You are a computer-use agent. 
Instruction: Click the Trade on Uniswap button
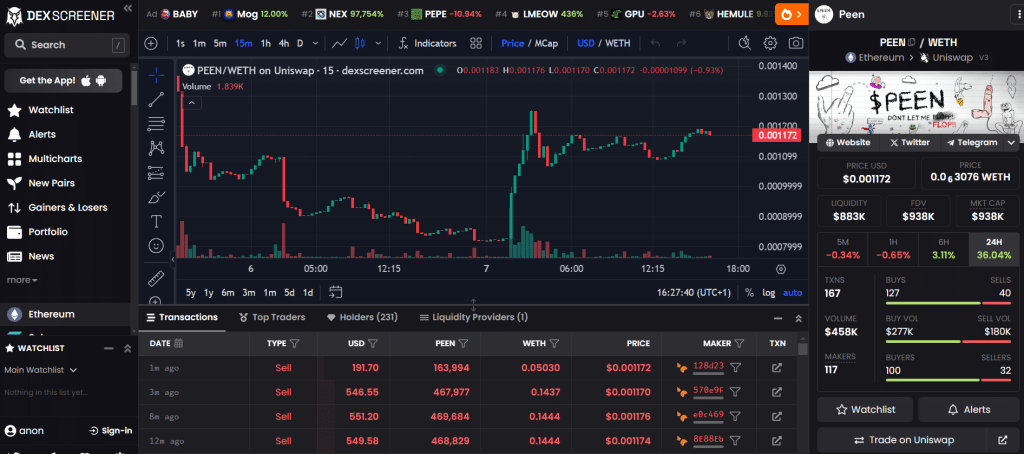(x=904, y=440)
